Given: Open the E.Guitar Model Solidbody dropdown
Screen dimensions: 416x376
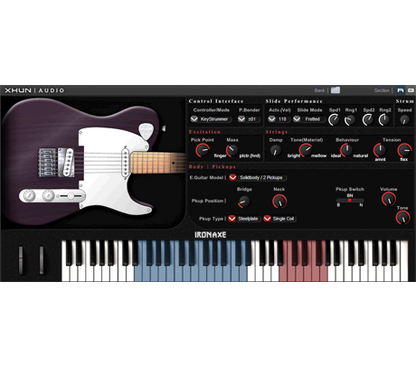Looking at the screenshot, I should (x=257, y=178).
